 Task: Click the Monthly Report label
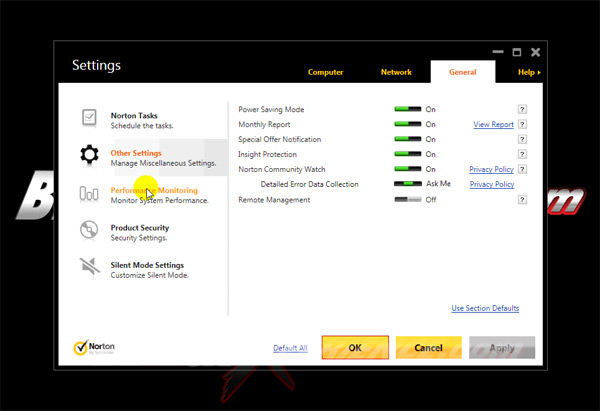(x=264, y=124)
